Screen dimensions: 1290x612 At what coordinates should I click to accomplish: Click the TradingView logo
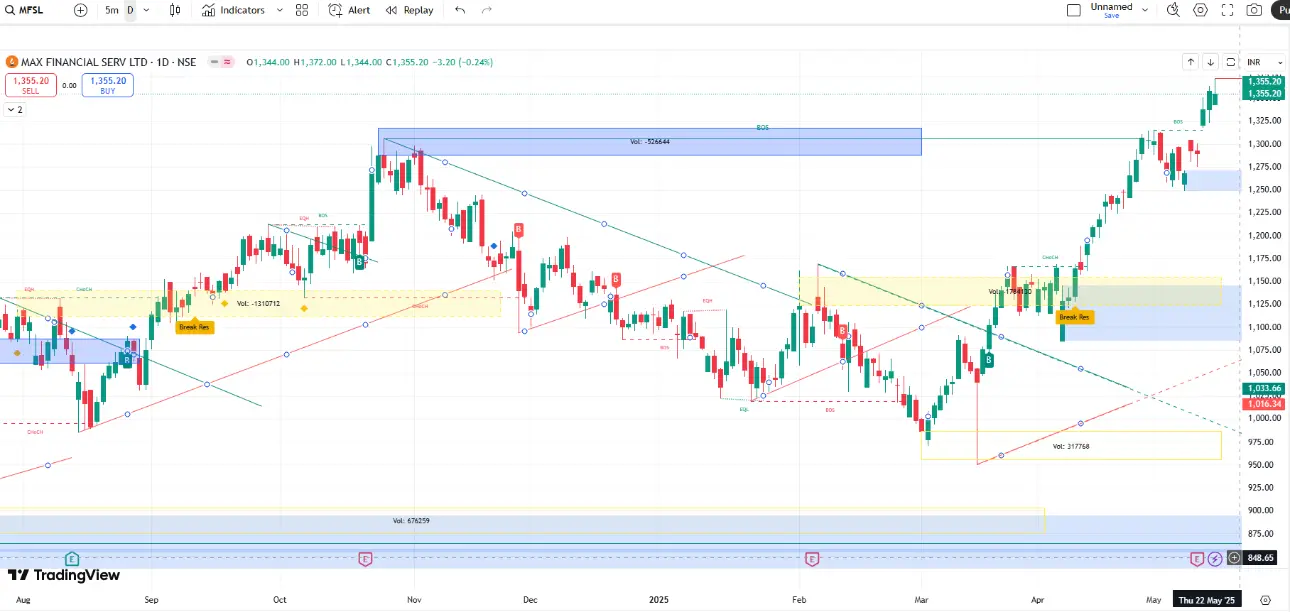tap(64, 575)
